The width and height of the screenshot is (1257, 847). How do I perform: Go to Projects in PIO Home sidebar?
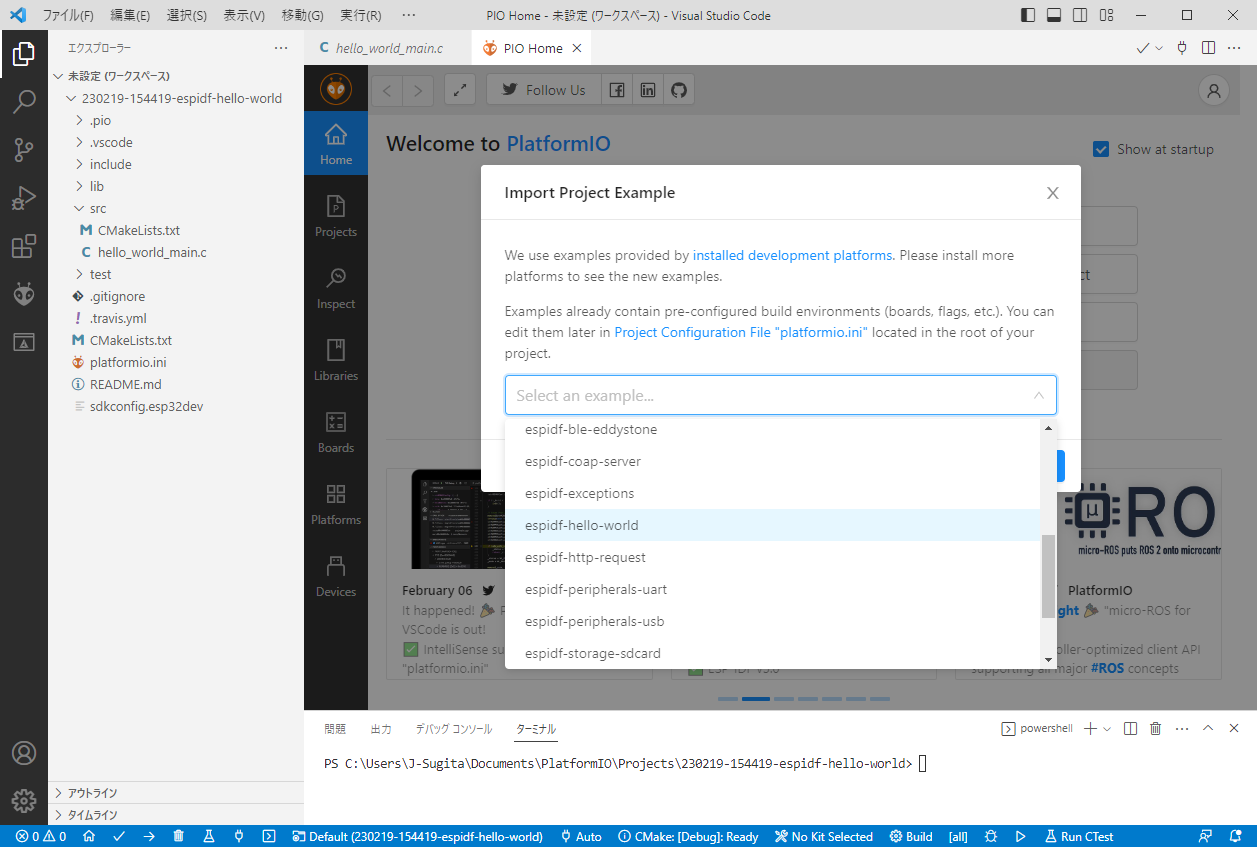[x=336, y=216]
